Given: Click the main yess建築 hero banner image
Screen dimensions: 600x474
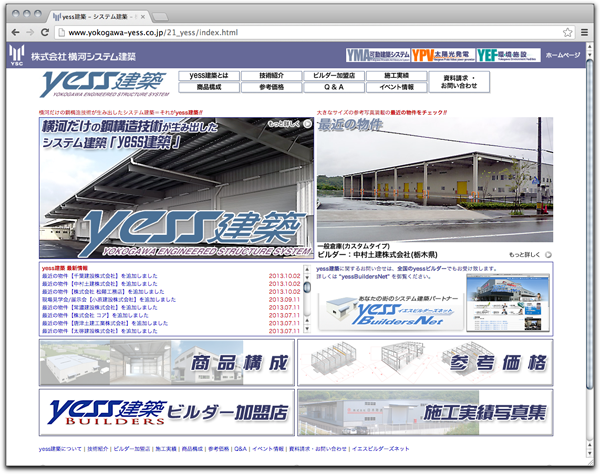Looking at the screenshot, I should point(176,188).
